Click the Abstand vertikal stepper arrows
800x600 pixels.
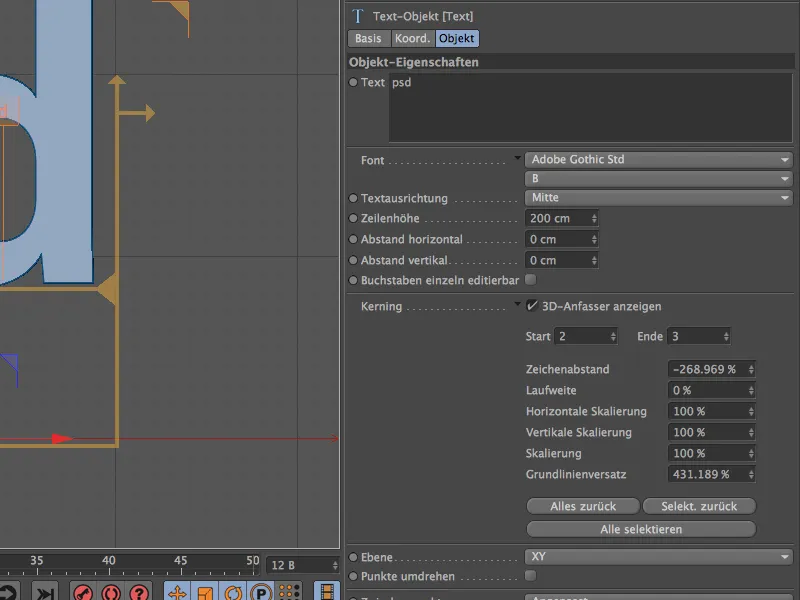click(594, 260)
